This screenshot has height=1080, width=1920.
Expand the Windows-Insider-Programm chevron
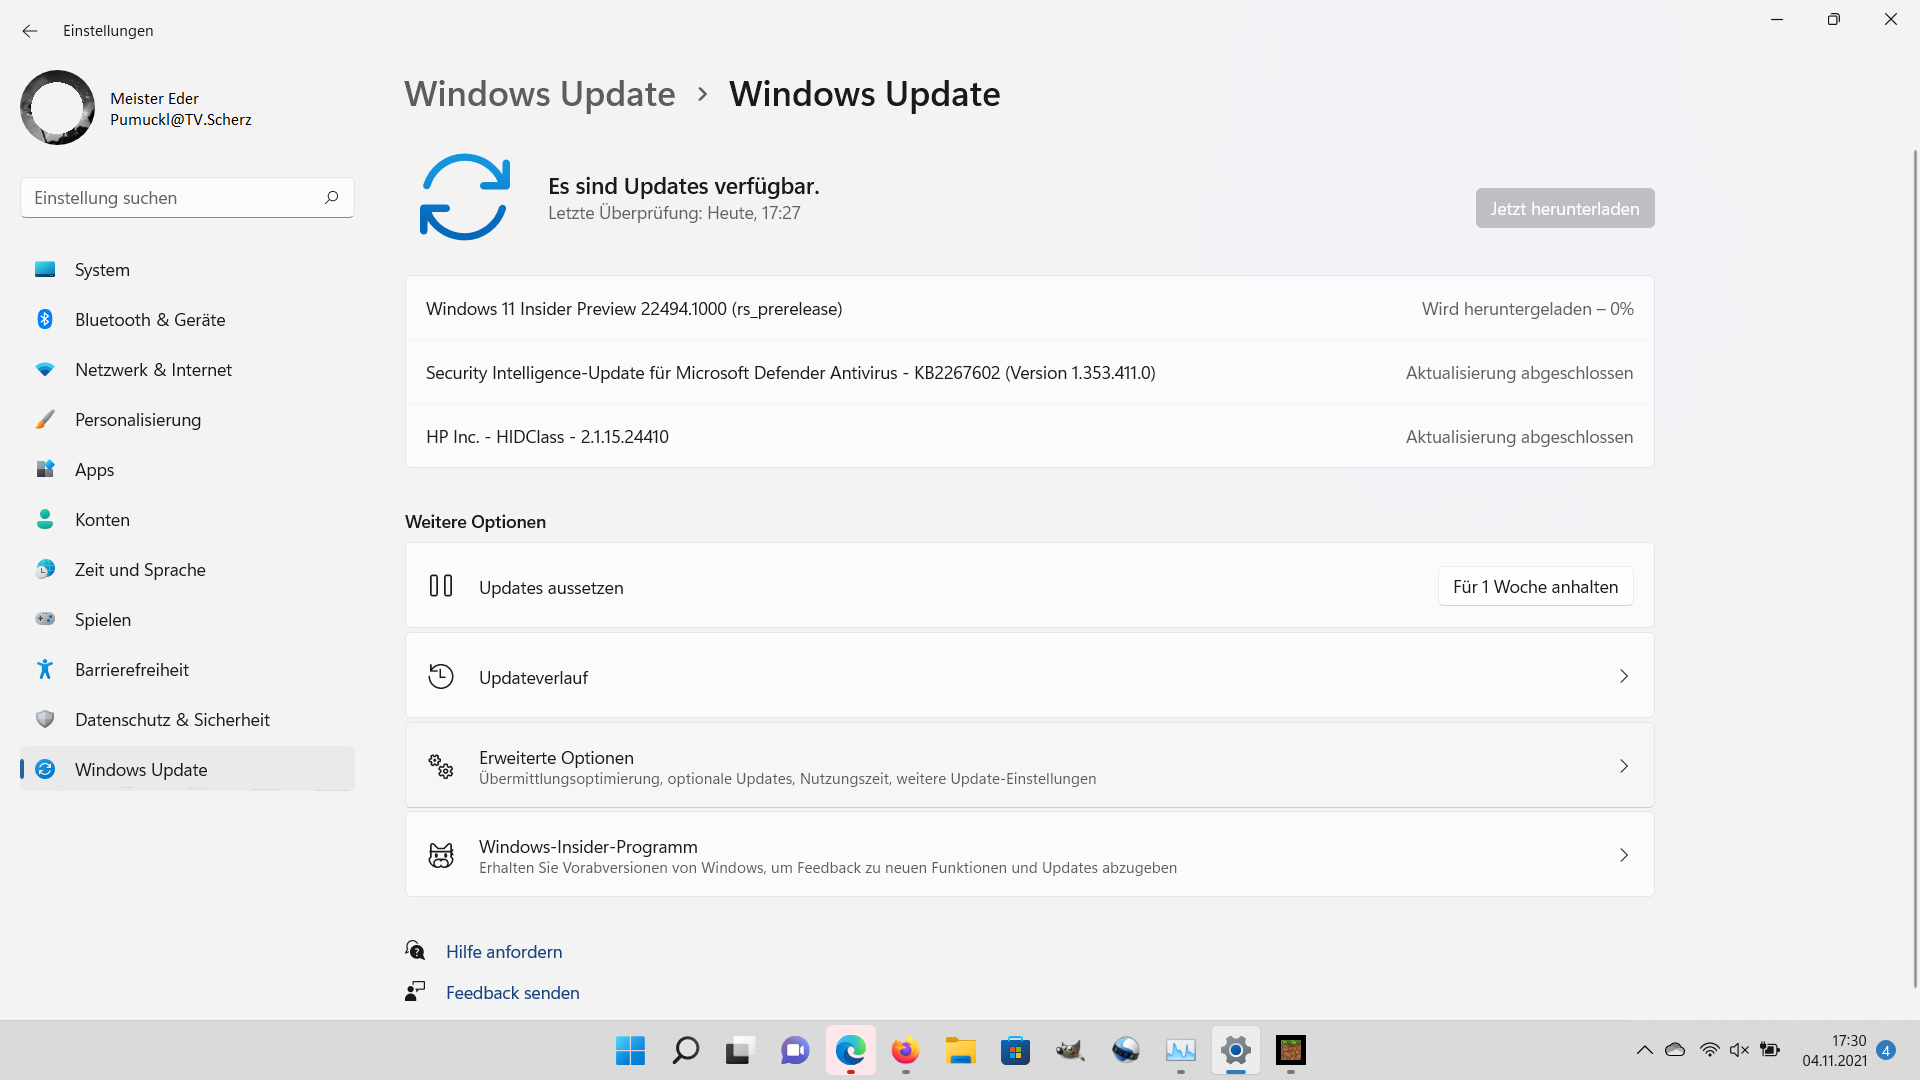(x=1623, y=856)
